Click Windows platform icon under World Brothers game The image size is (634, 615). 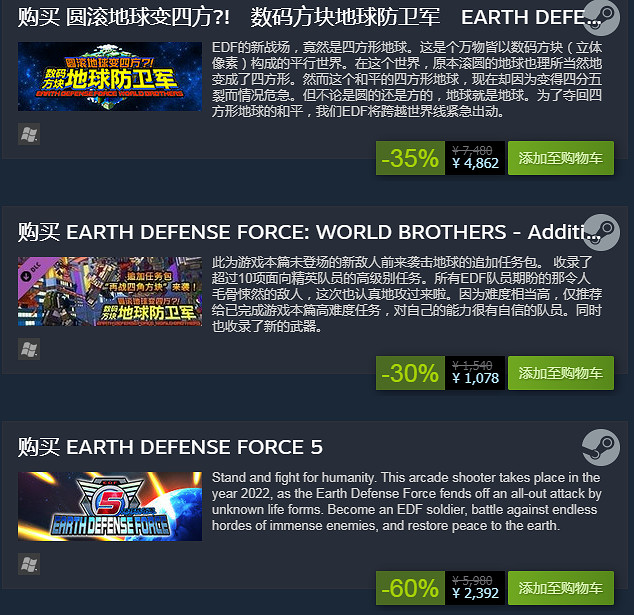coord(29,134)
